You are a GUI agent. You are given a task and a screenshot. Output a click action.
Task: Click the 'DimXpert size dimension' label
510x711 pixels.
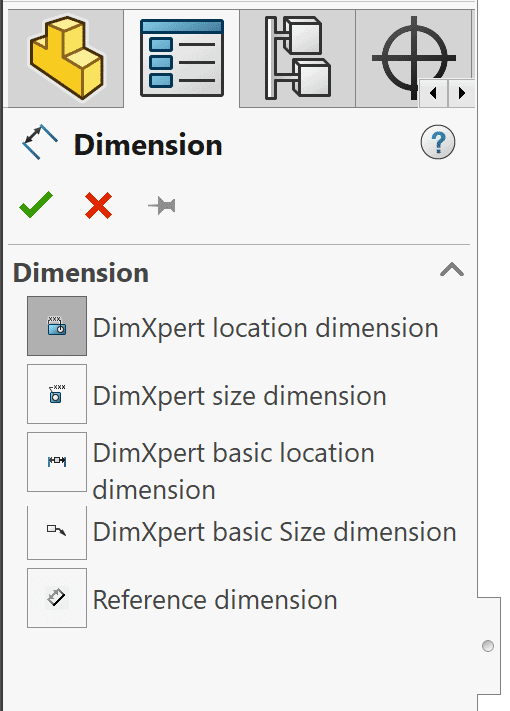tap(239, 396)
